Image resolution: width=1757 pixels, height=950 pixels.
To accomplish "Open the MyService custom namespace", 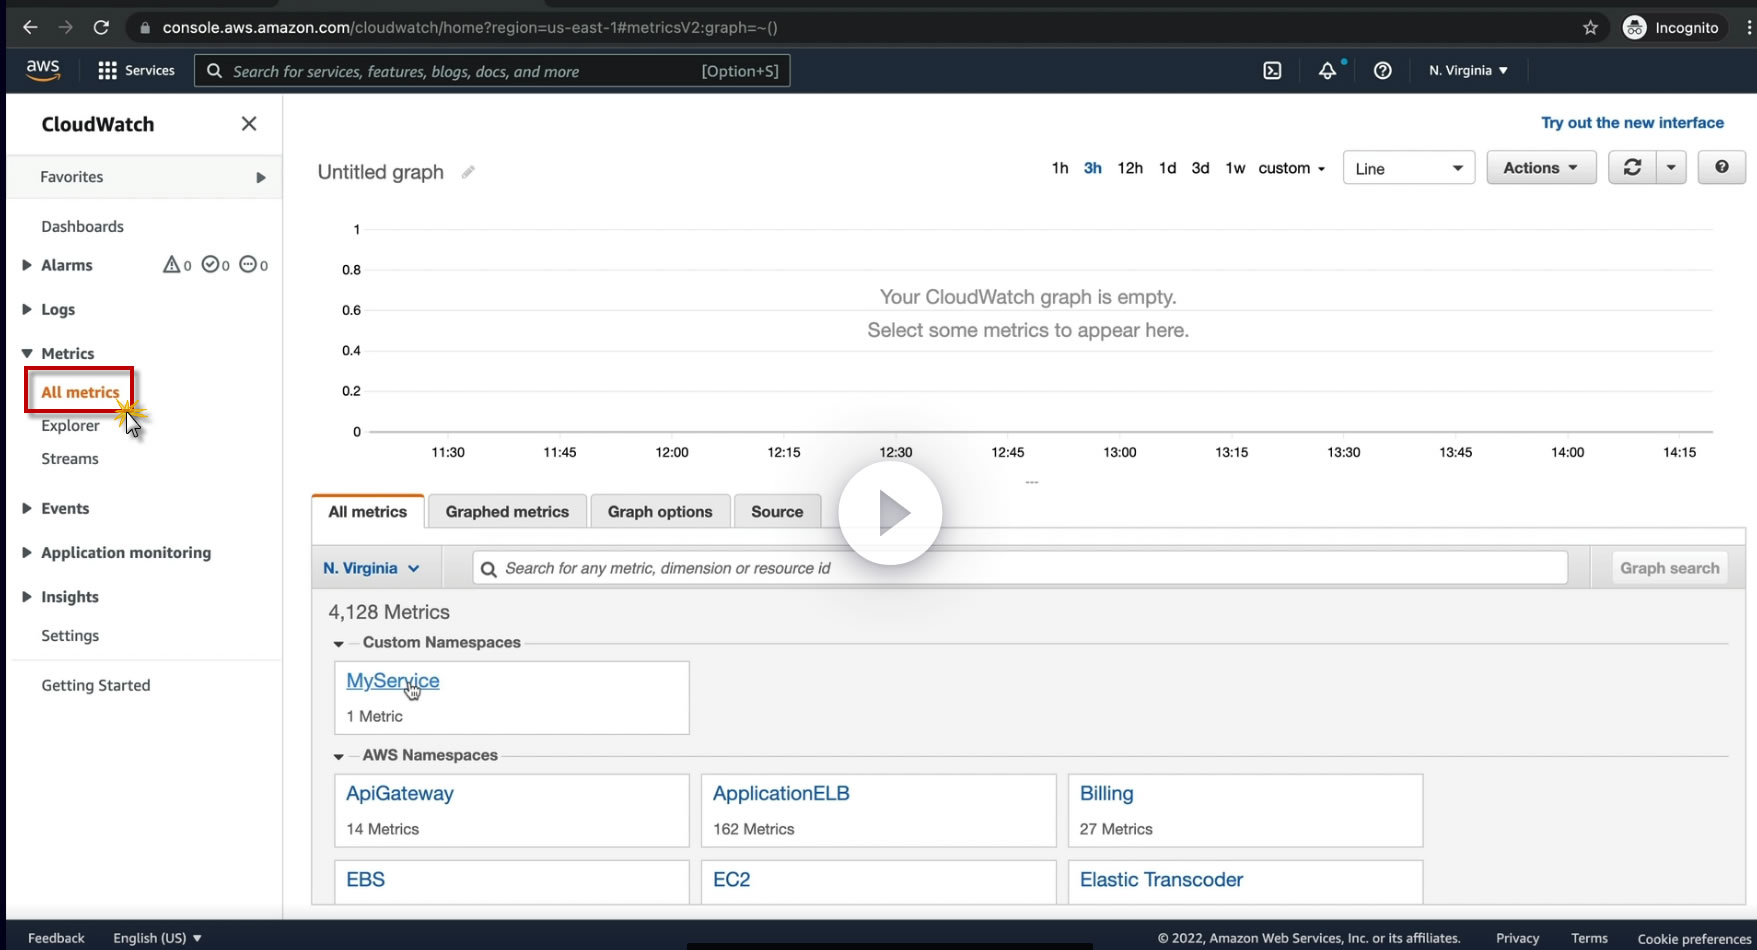I will [x=393, y=681].
